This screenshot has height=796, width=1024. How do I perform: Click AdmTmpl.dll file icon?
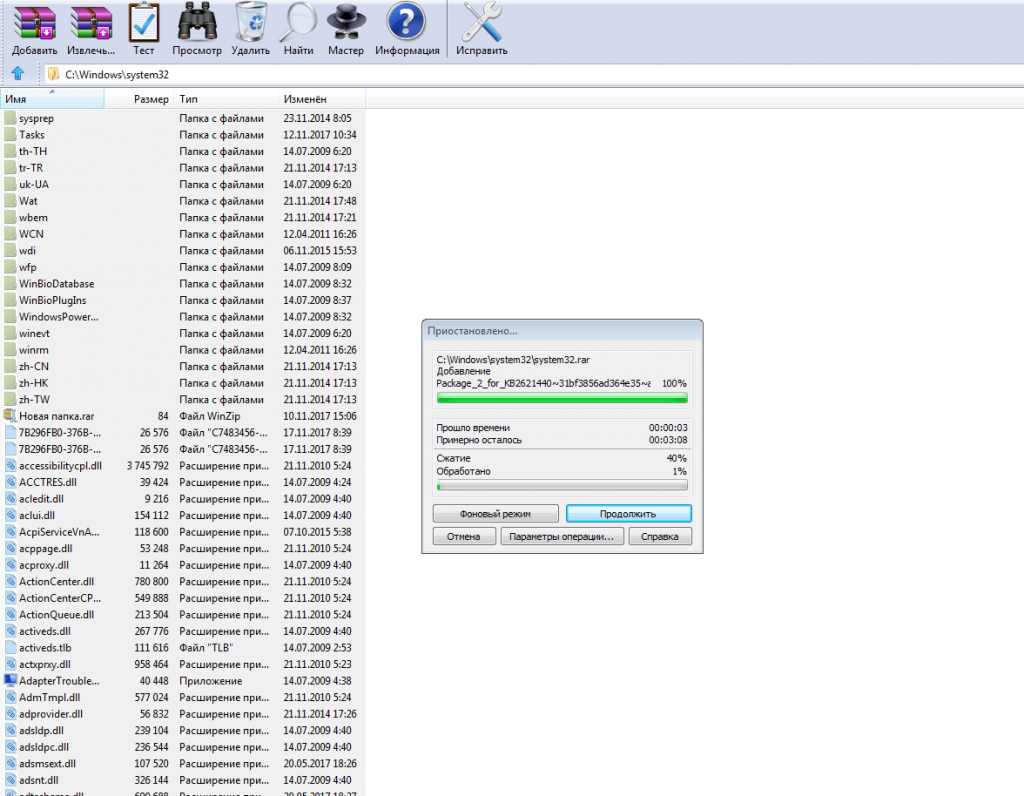[10, 697]
